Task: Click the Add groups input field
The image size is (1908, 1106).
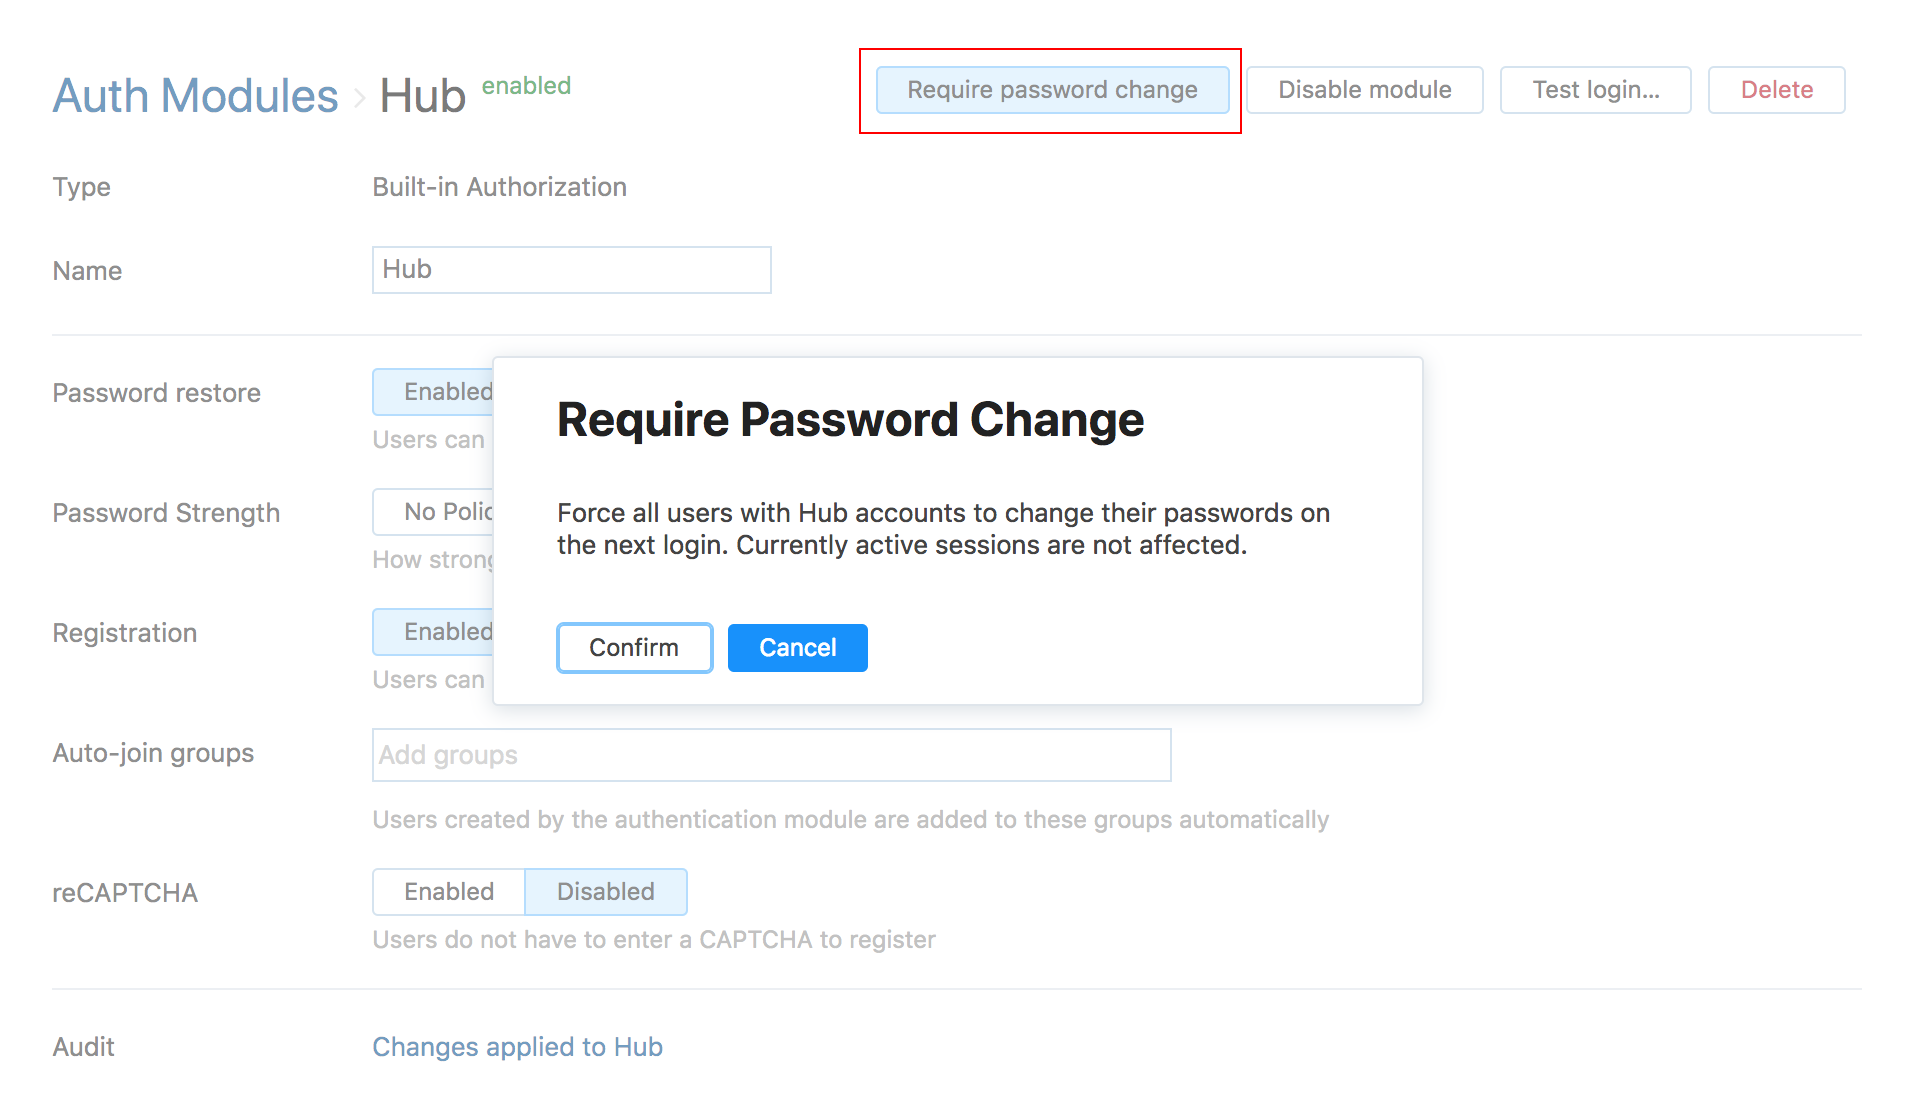Action: coord(771,755)
